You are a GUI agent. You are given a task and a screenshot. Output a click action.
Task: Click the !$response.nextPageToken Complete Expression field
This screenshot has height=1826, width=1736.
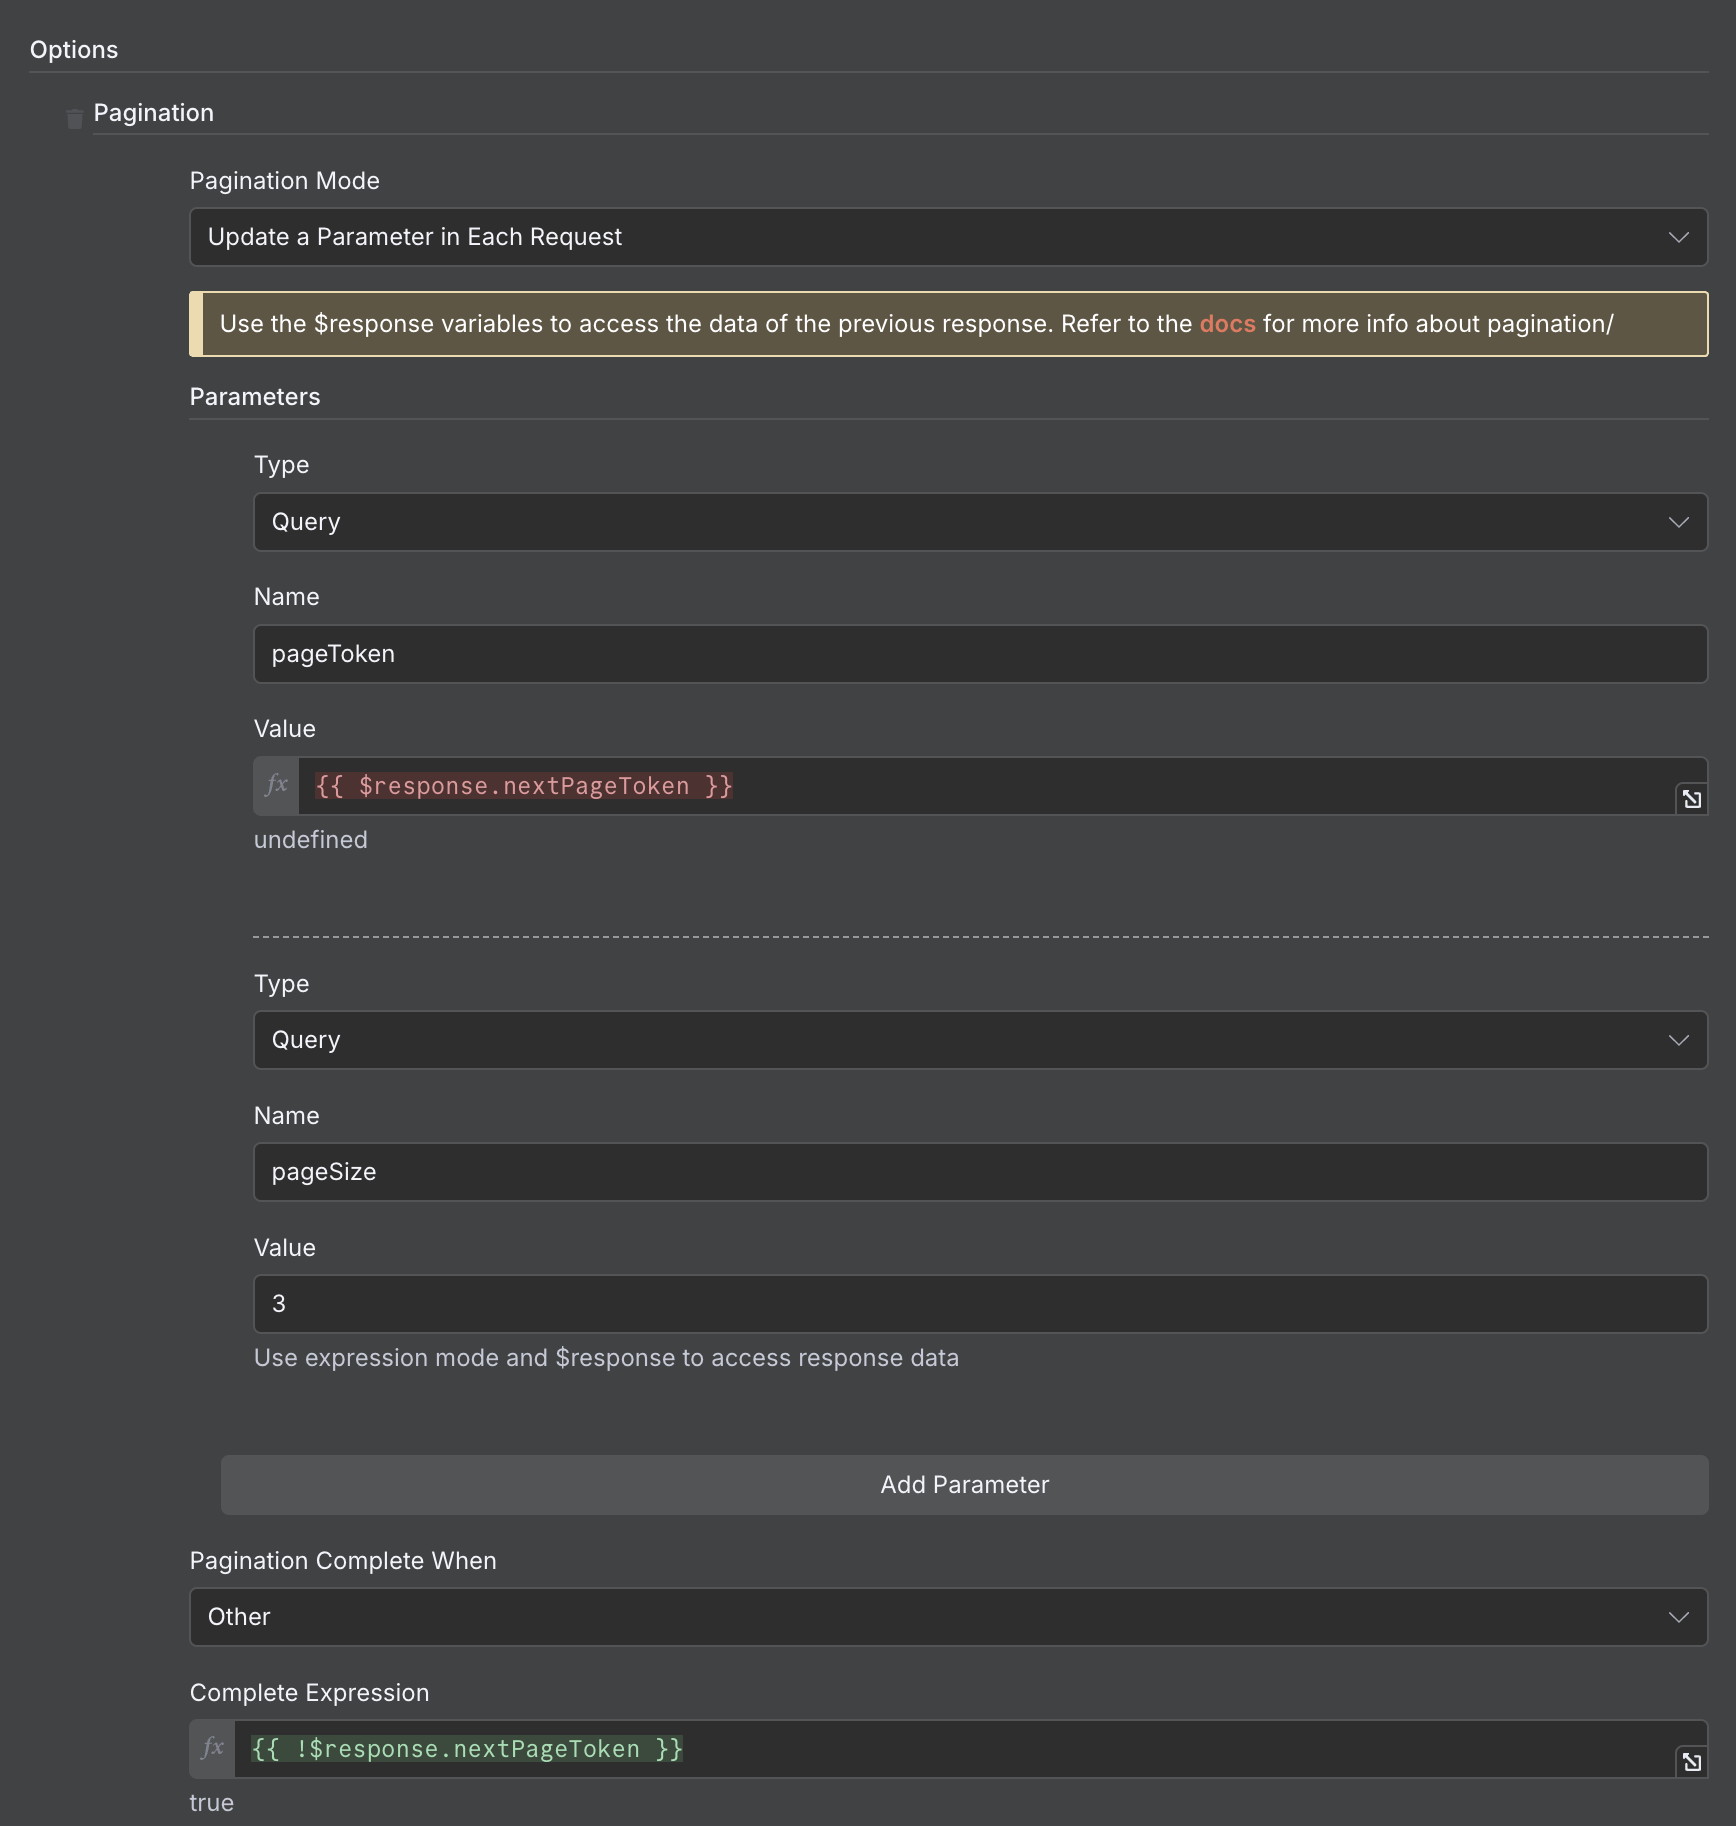(x=950, y=1749)
